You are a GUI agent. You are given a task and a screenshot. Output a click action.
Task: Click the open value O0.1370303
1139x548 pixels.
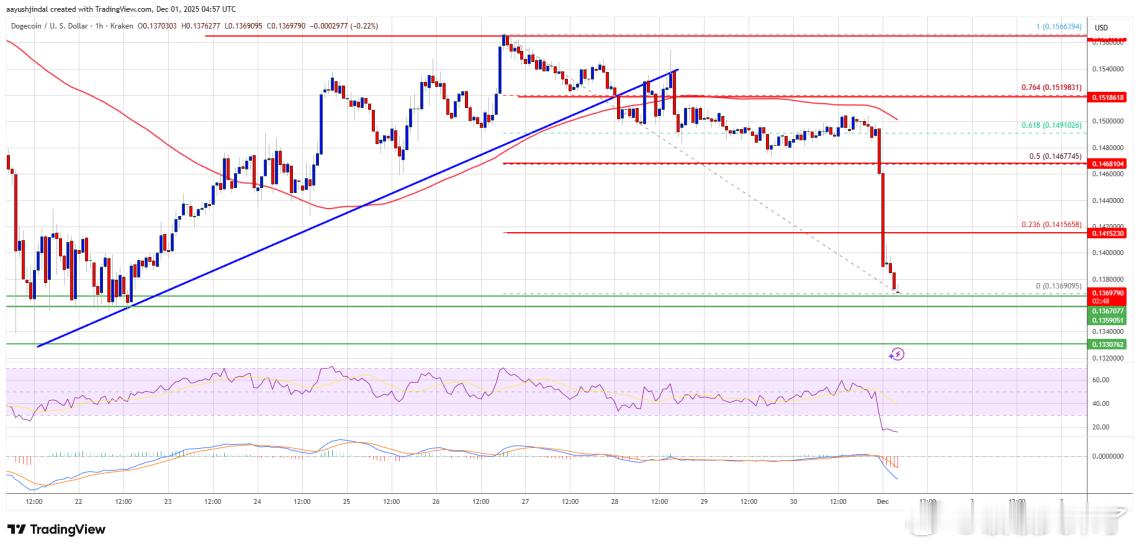coord(155,25)
